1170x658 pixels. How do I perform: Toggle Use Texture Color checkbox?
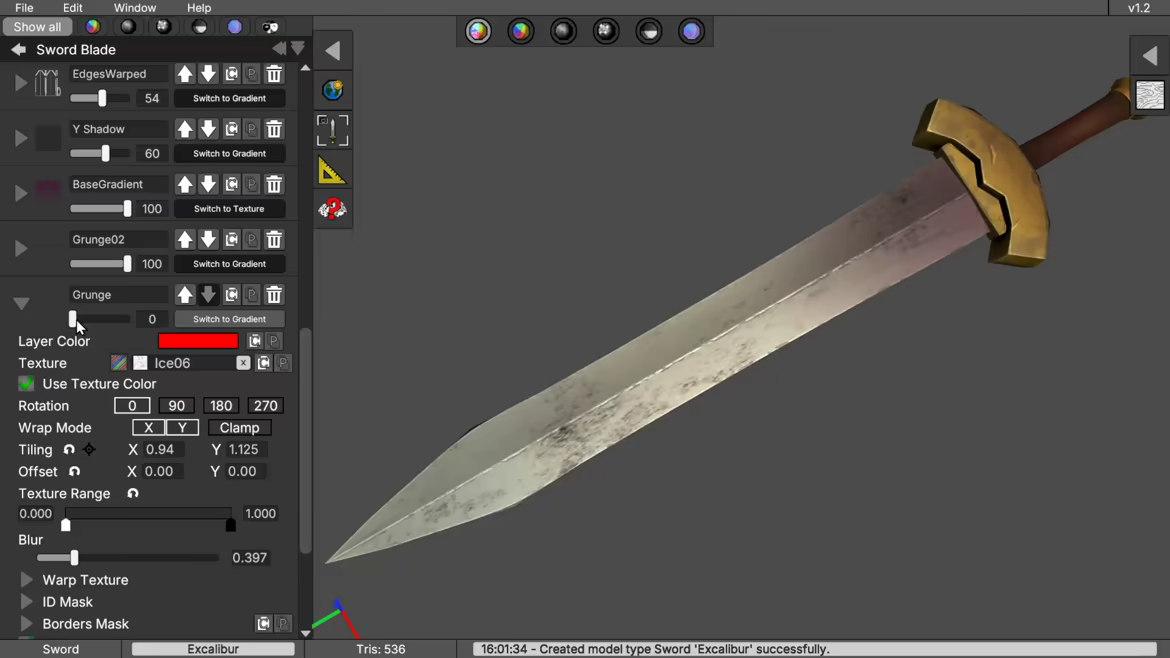26,384
